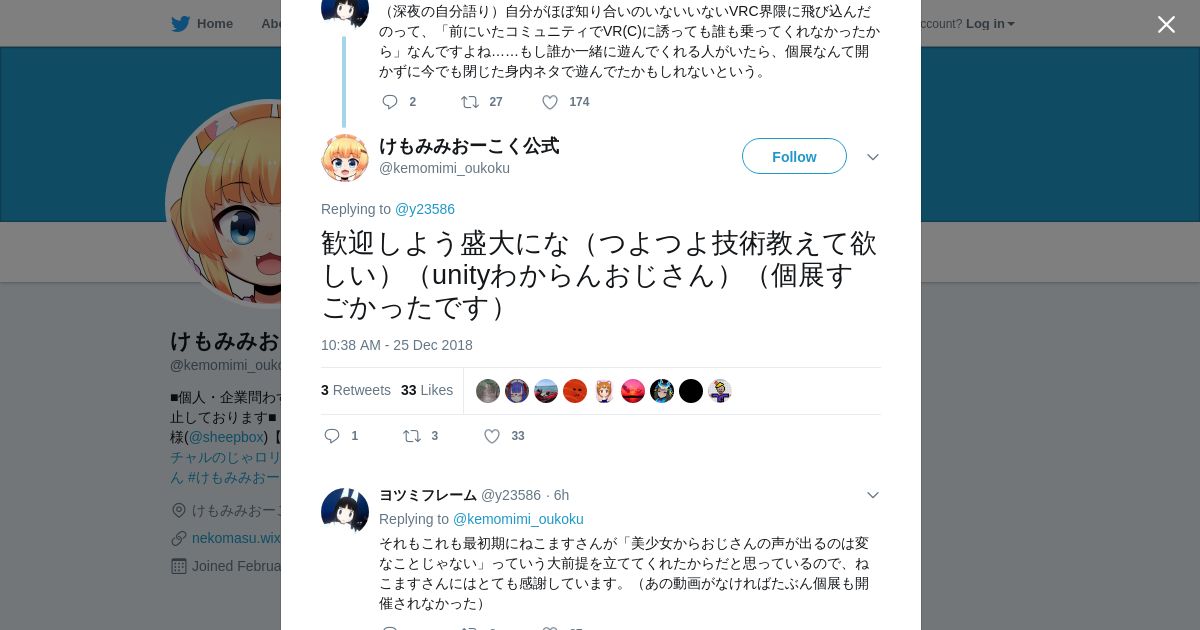This screenshot has width=1200, height=630.
Task: Like the main tweet with 33 likes
Action: tap(492, 436)
